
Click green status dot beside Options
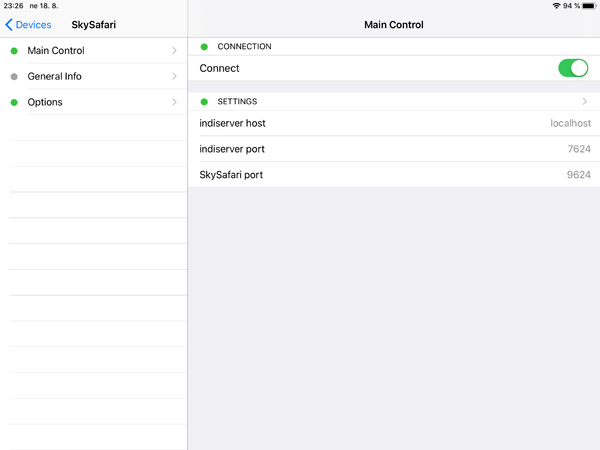(14, 102)
